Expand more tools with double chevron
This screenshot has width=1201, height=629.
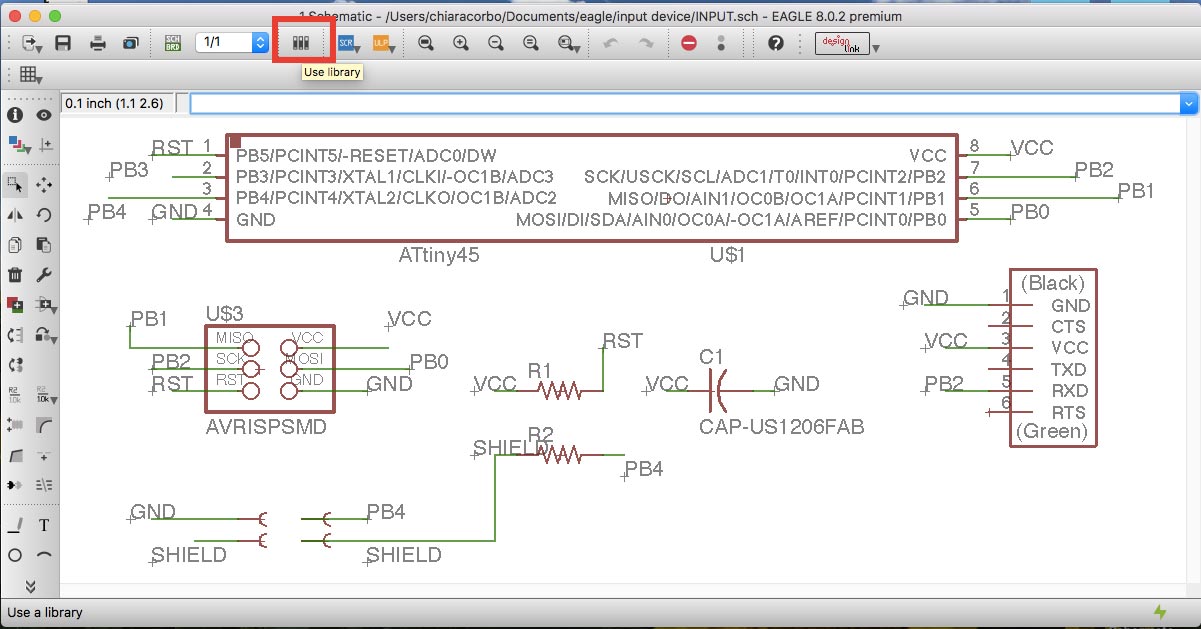(30, 585)
